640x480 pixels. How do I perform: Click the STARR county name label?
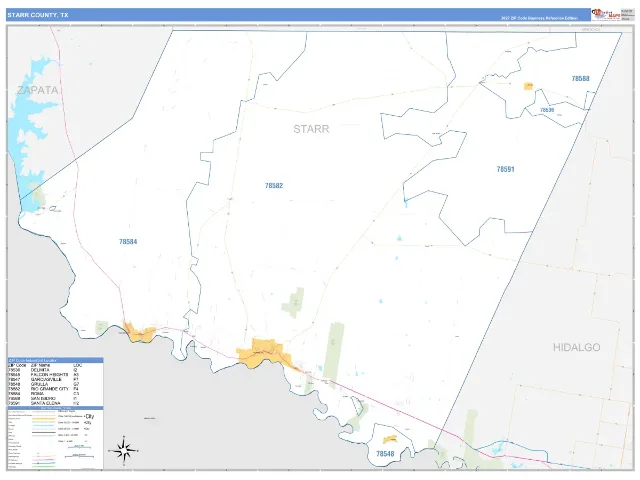point(311,129)
